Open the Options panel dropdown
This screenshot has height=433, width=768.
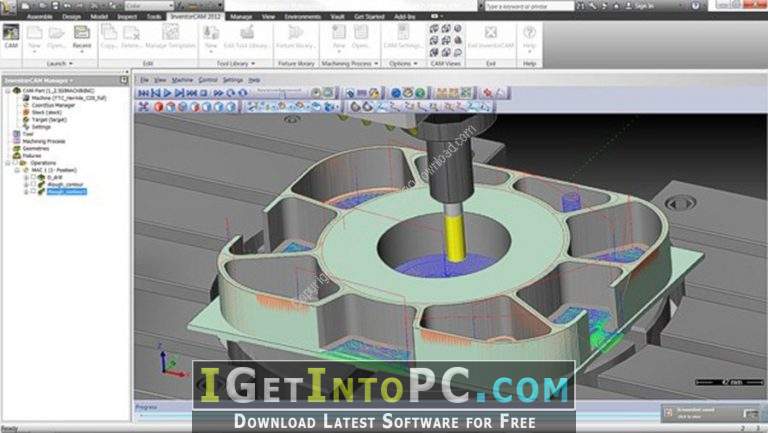click(x=403, y=64)
